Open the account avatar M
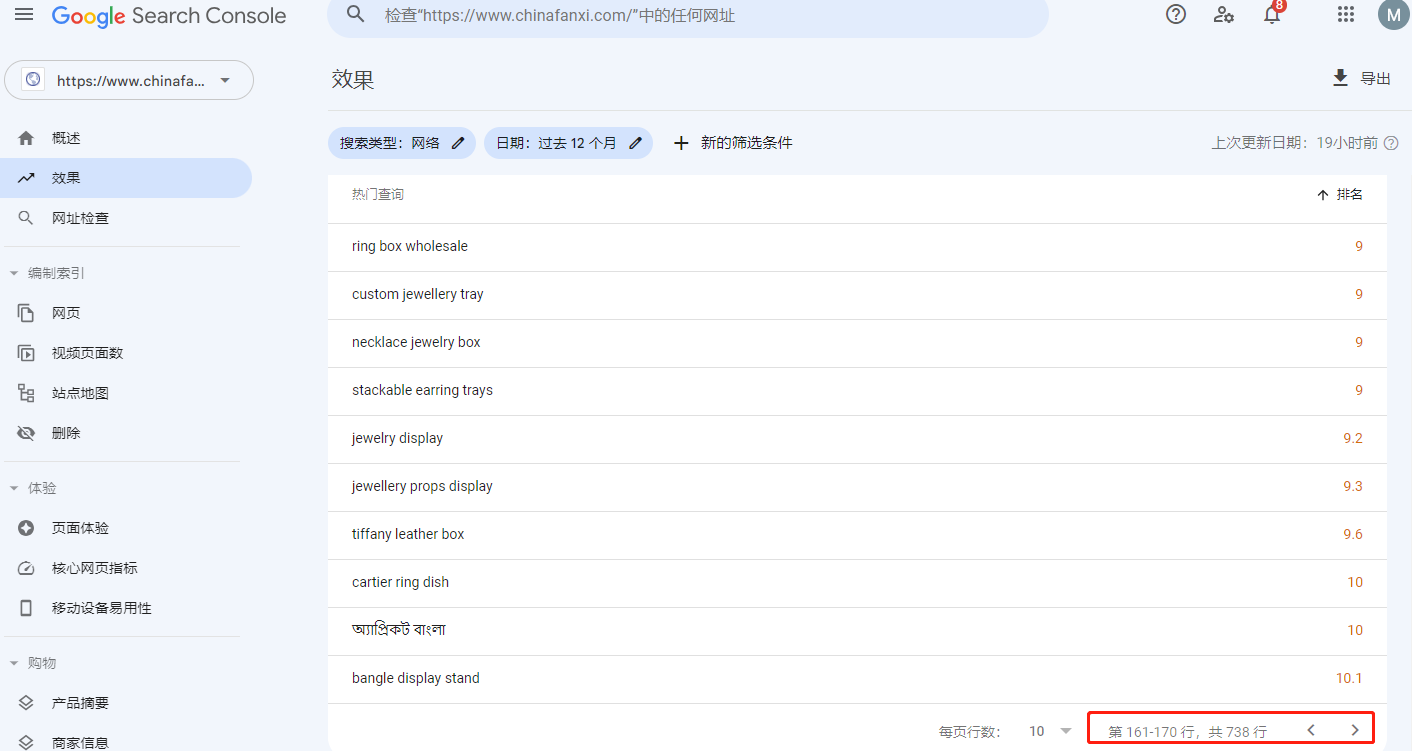The image size is (1412, 751). pyautogui.click(x=1392, y=14)
